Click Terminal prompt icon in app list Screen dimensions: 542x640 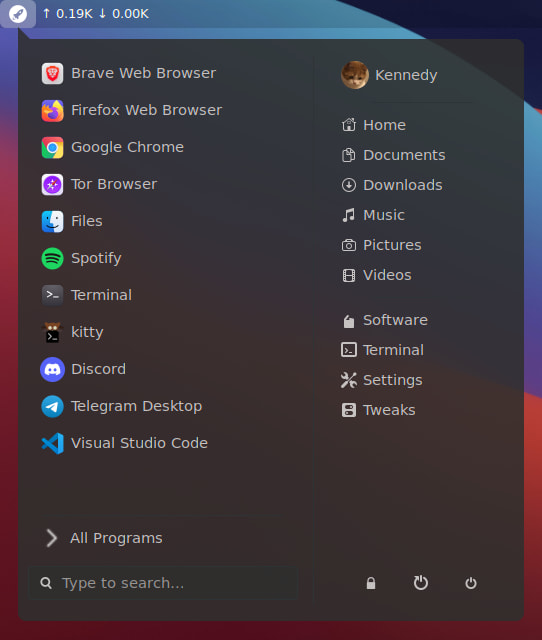point(52,295)
